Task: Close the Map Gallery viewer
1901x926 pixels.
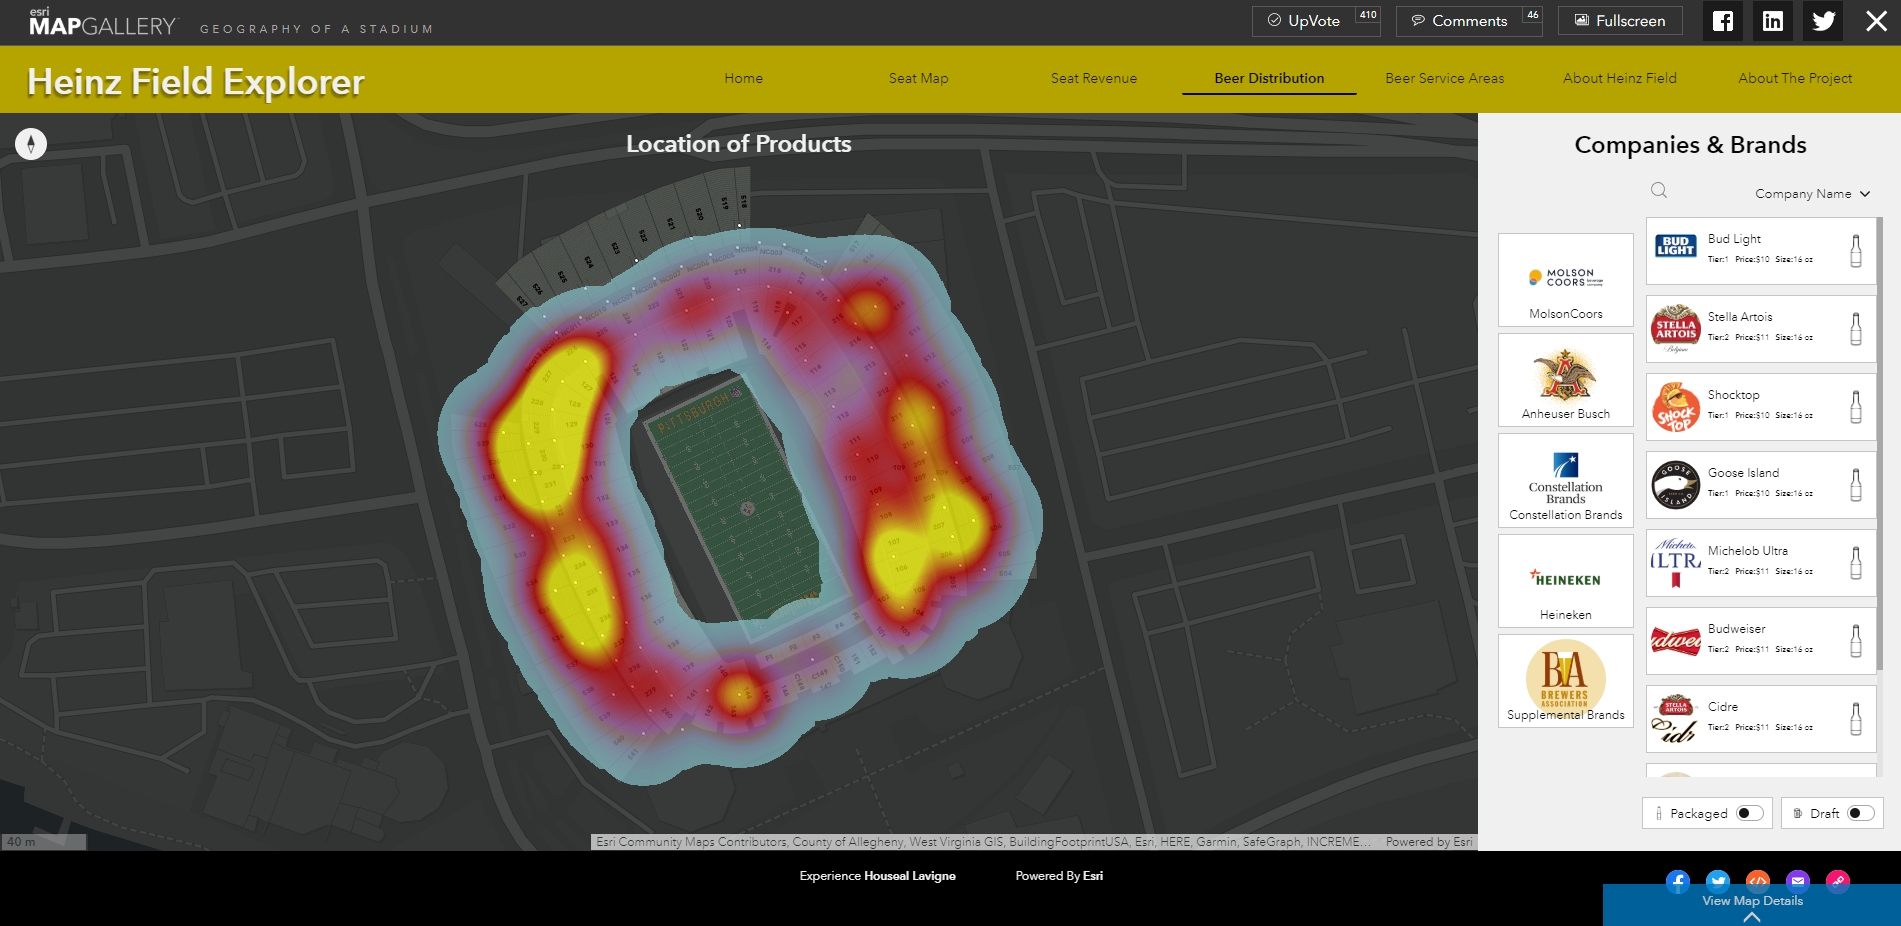Action: (x=1876, y=21)
